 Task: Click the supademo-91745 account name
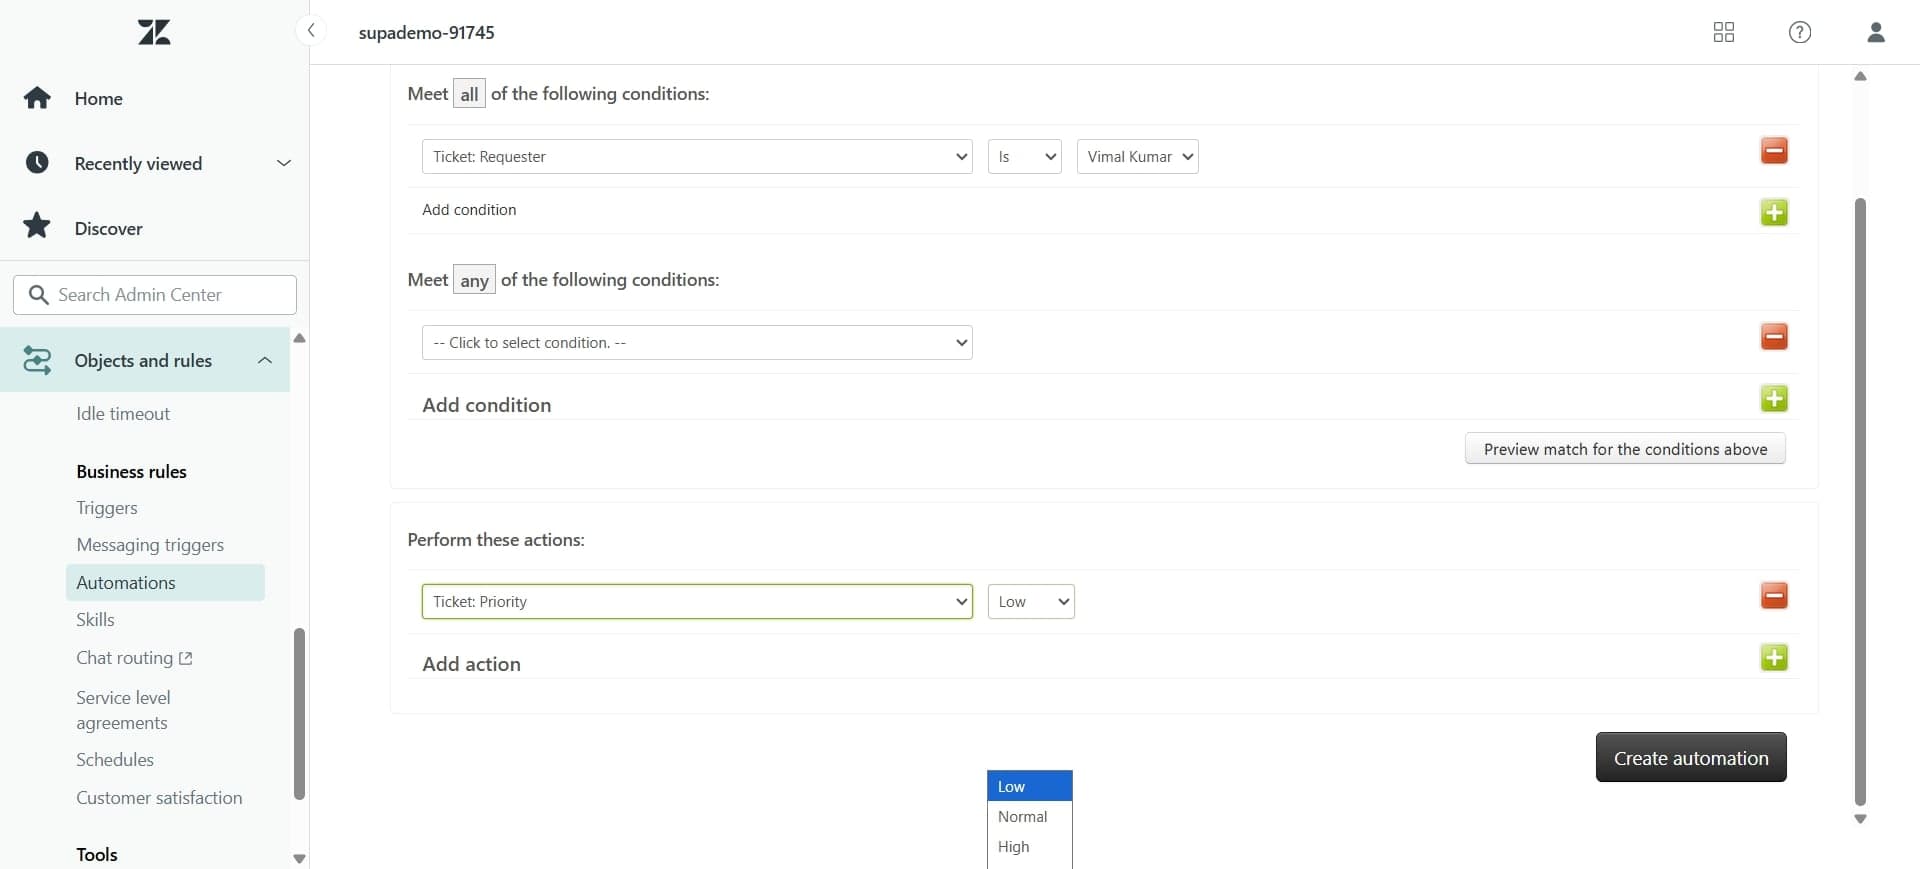(x=427, y=33)
